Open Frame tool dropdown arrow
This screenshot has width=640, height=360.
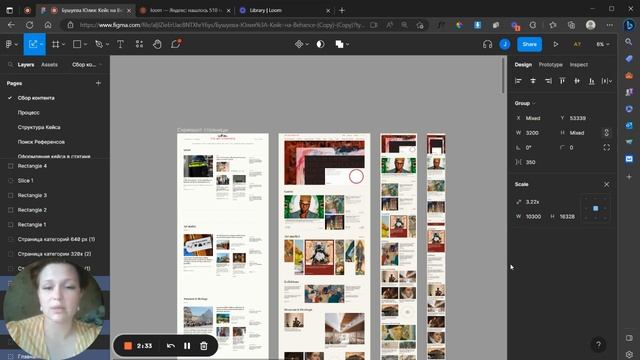[x=64, y=44]
